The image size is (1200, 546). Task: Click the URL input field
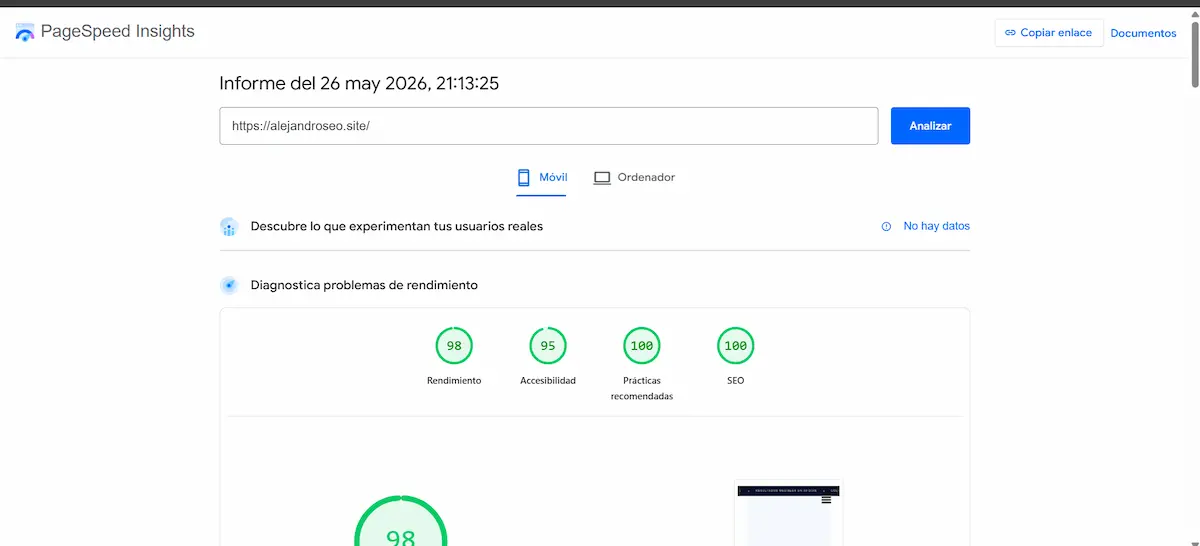pos(549,126)
